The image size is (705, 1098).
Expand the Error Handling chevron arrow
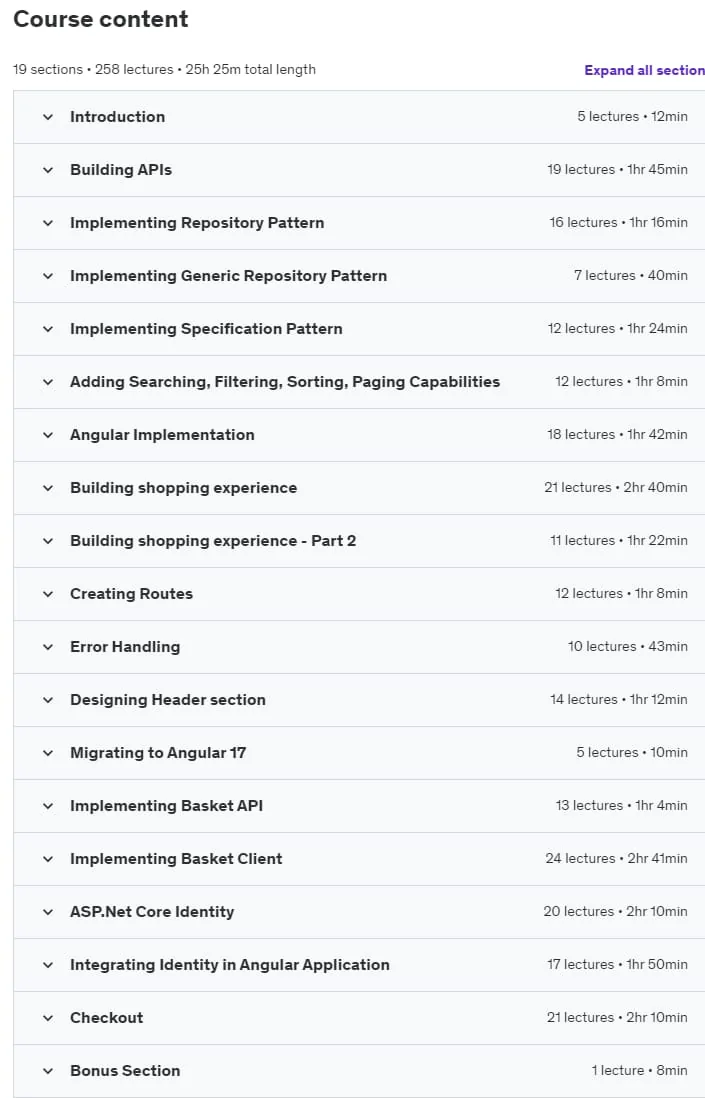click(x=48, y=647)
